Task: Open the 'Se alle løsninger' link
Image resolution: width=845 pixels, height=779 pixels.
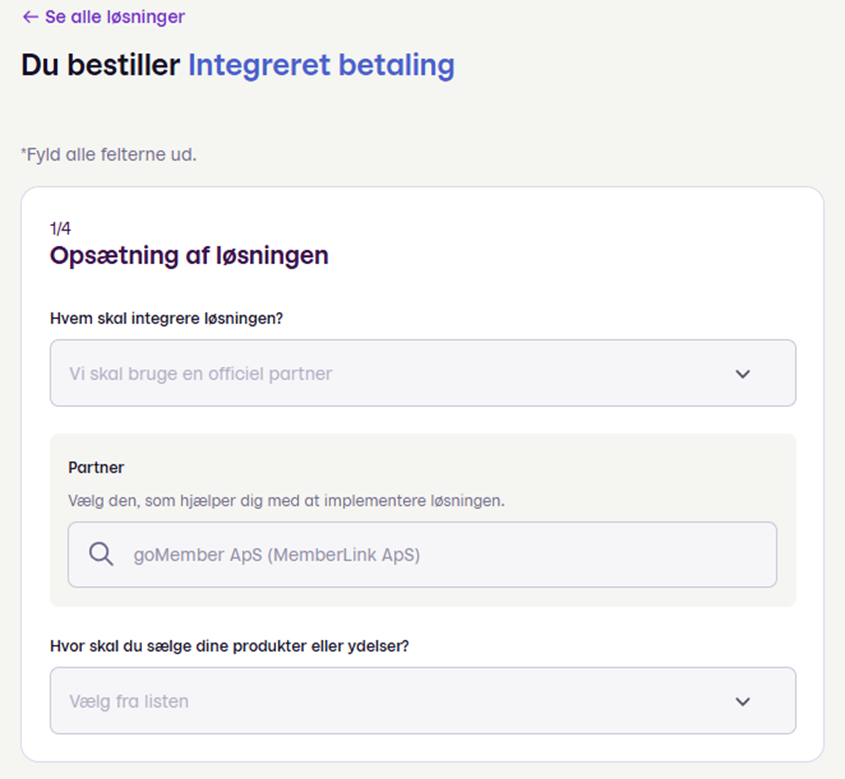Action: tap(104, 17)
